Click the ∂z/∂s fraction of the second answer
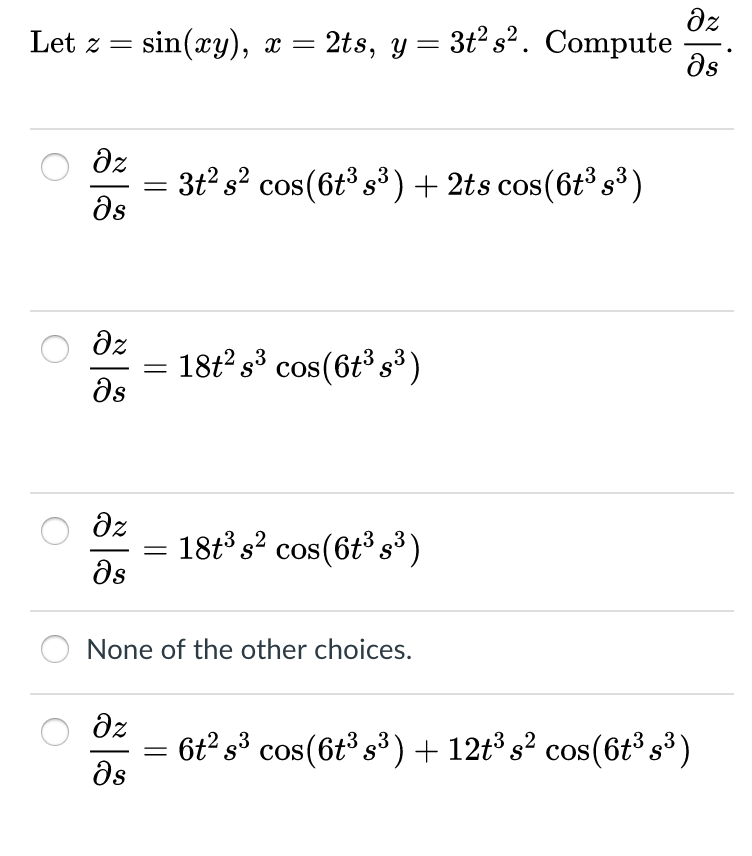Viewport: 752px width, 856px height. [x=110, y=367]
